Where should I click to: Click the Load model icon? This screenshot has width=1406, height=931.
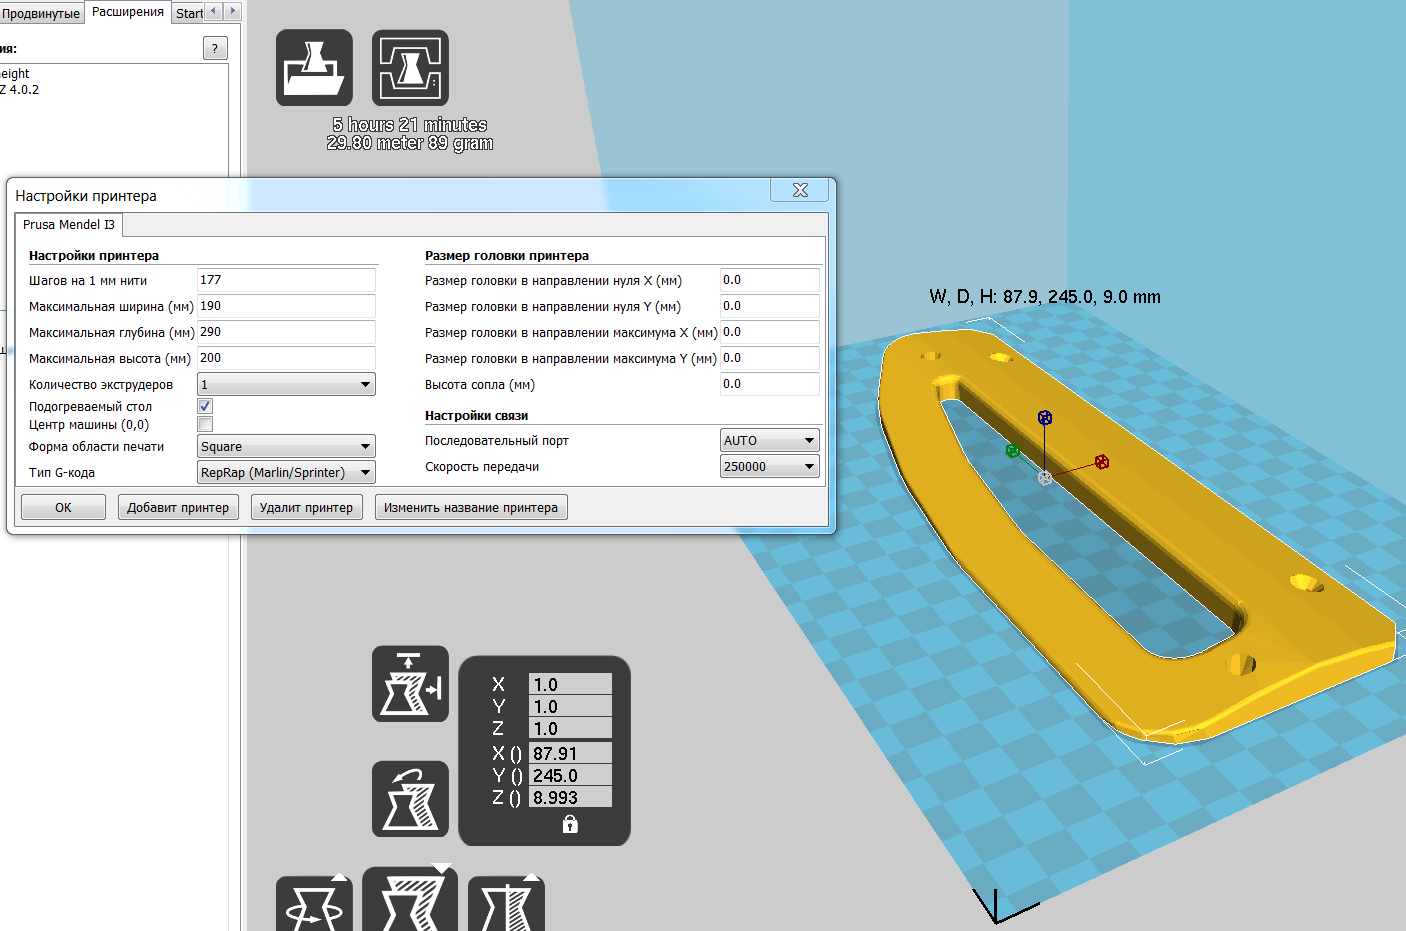(314, 68)
